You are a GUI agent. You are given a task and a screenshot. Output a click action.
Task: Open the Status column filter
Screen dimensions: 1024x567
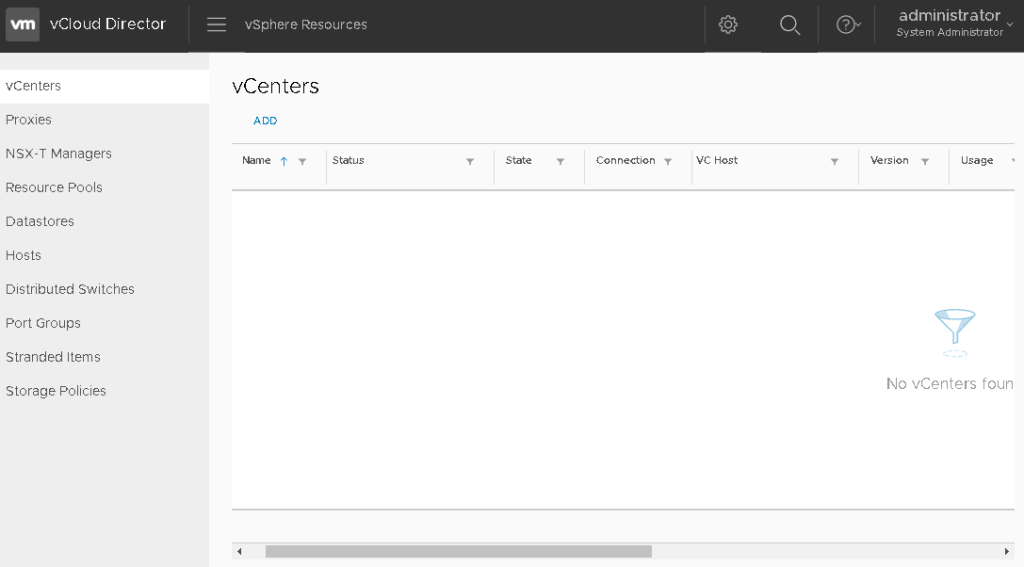click(x=470, y=161)
